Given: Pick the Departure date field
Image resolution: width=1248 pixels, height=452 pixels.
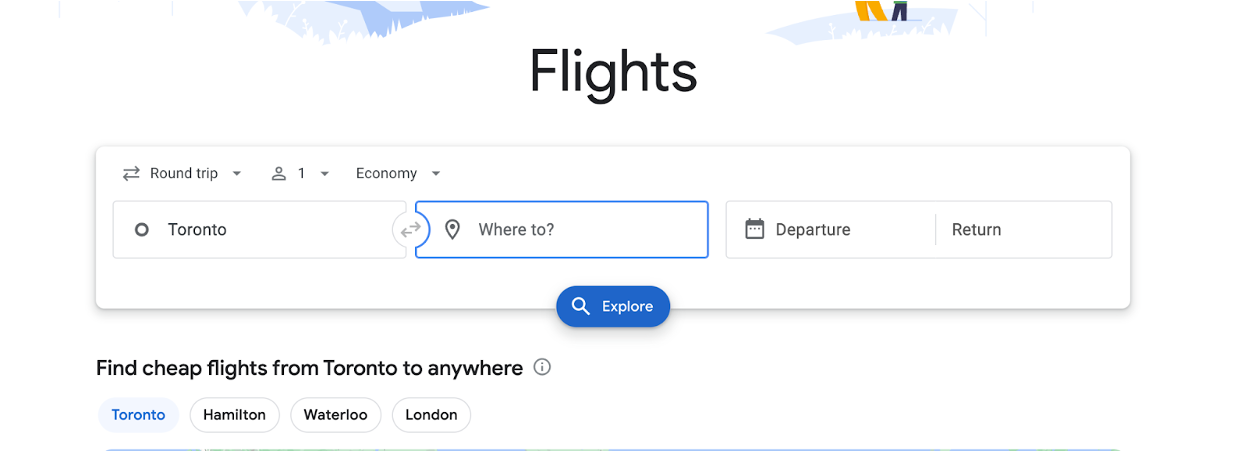Looking at the screenshot, I should point(830,230).
